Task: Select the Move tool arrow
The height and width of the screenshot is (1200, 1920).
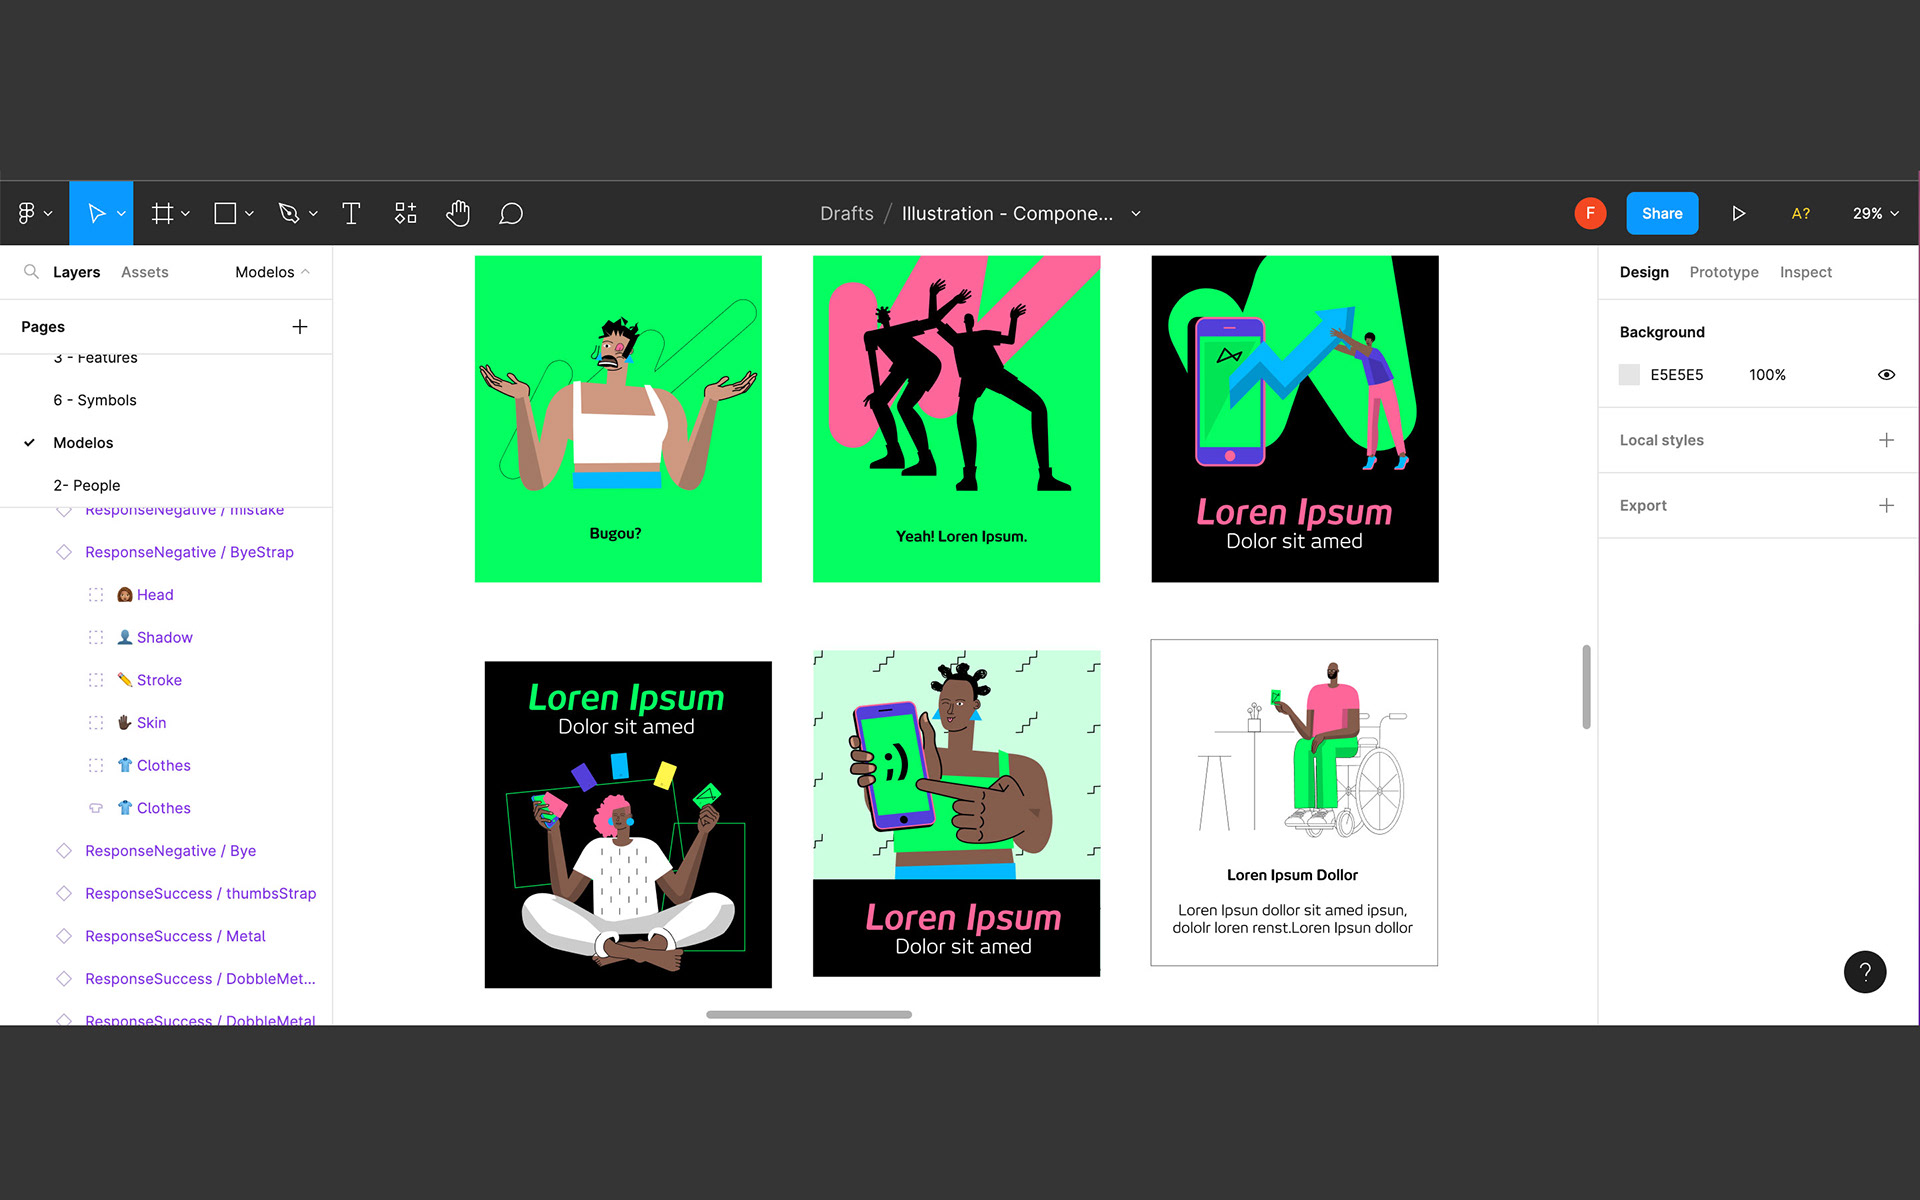Action: (x=96, y=213)
